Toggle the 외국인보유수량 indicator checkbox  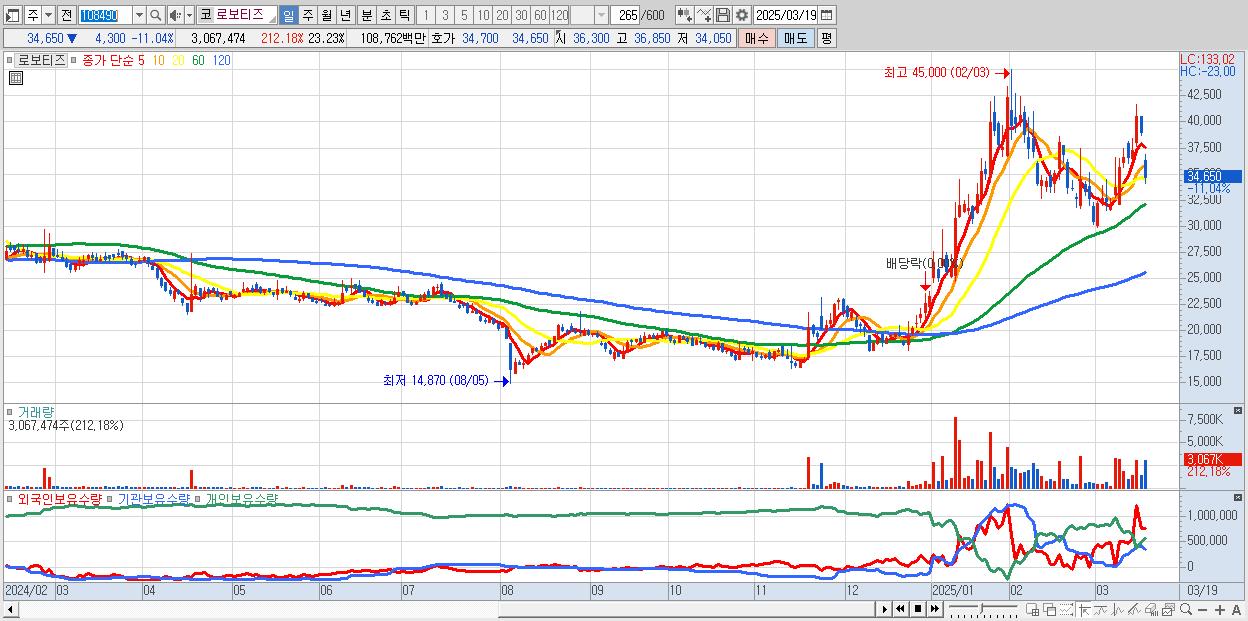(11, 498)
